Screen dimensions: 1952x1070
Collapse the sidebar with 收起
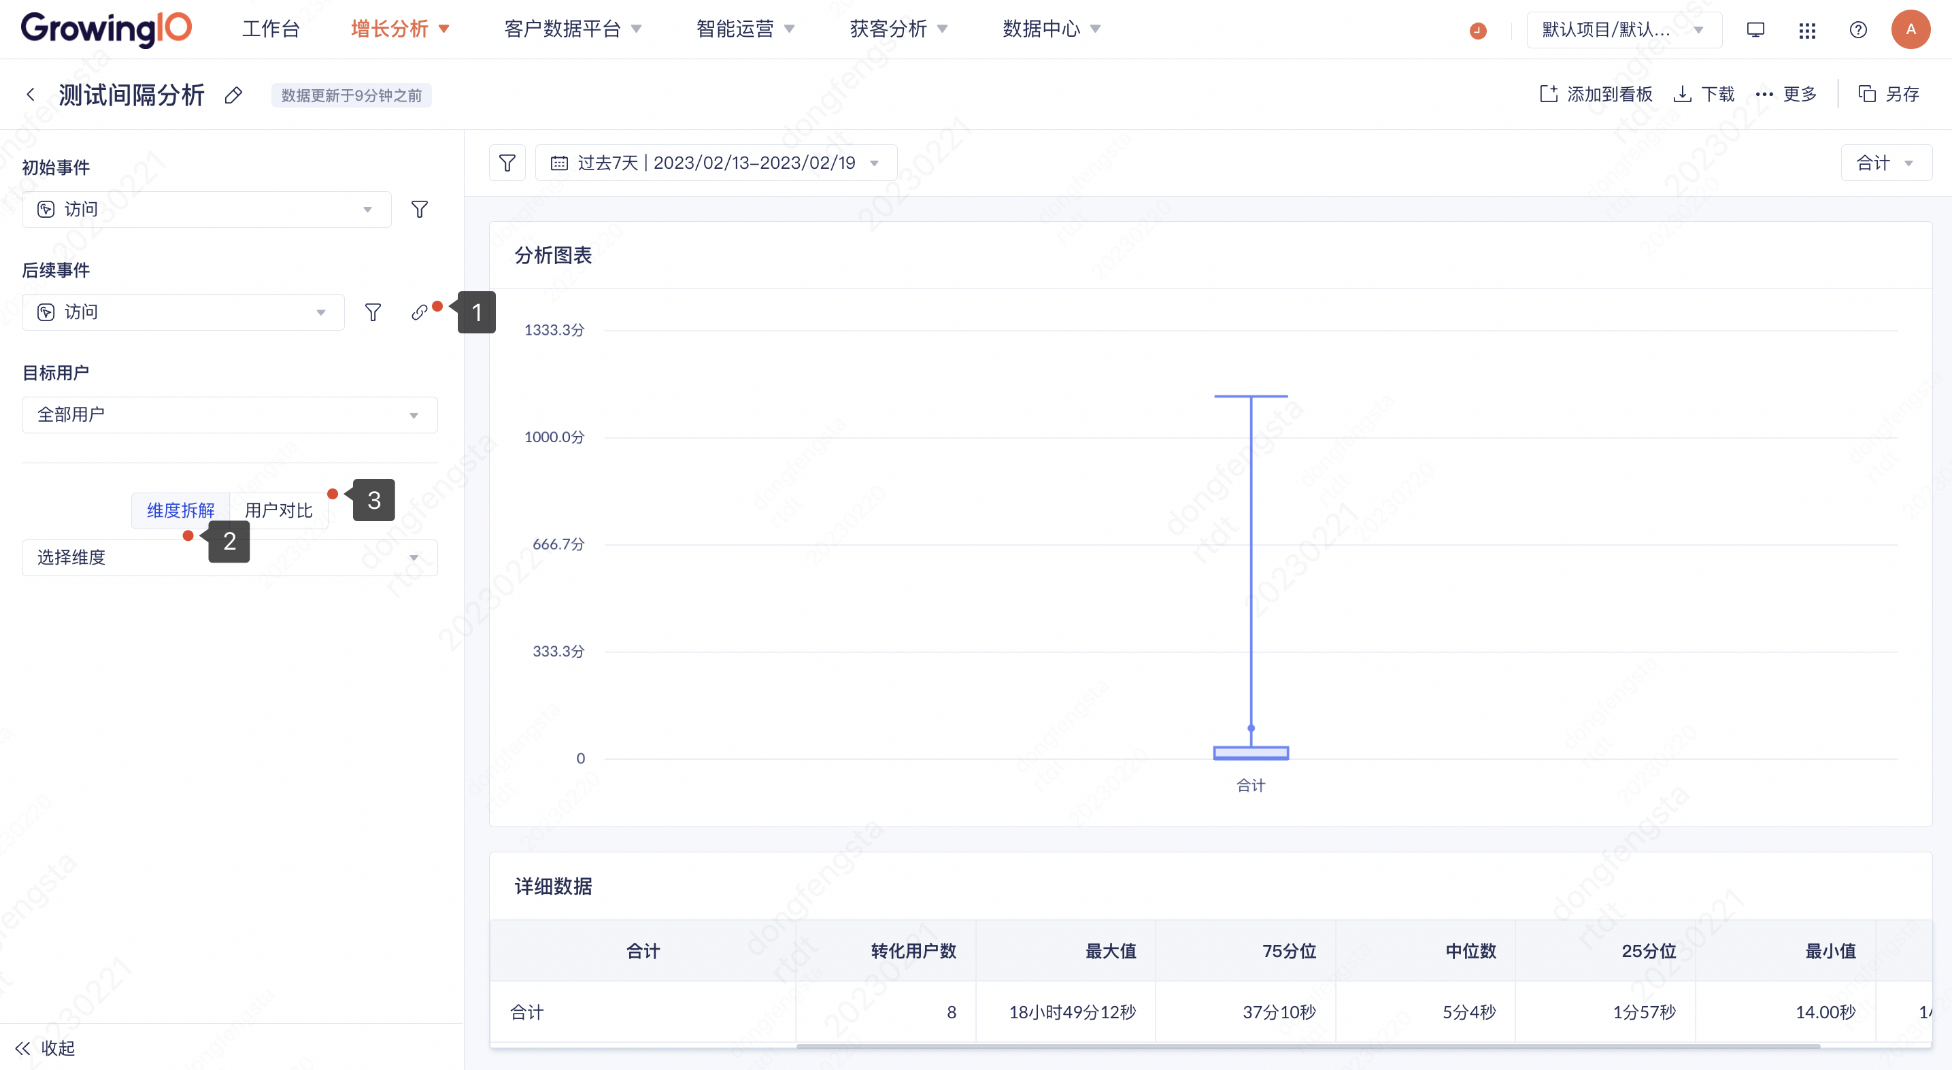click(x=45, y=1048)
